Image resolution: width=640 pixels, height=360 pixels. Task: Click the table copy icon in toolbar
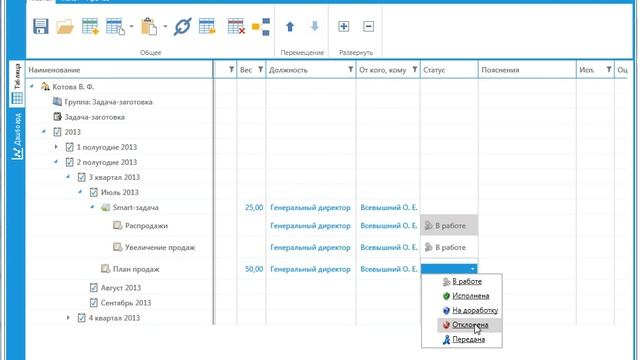tap(115, 27)
